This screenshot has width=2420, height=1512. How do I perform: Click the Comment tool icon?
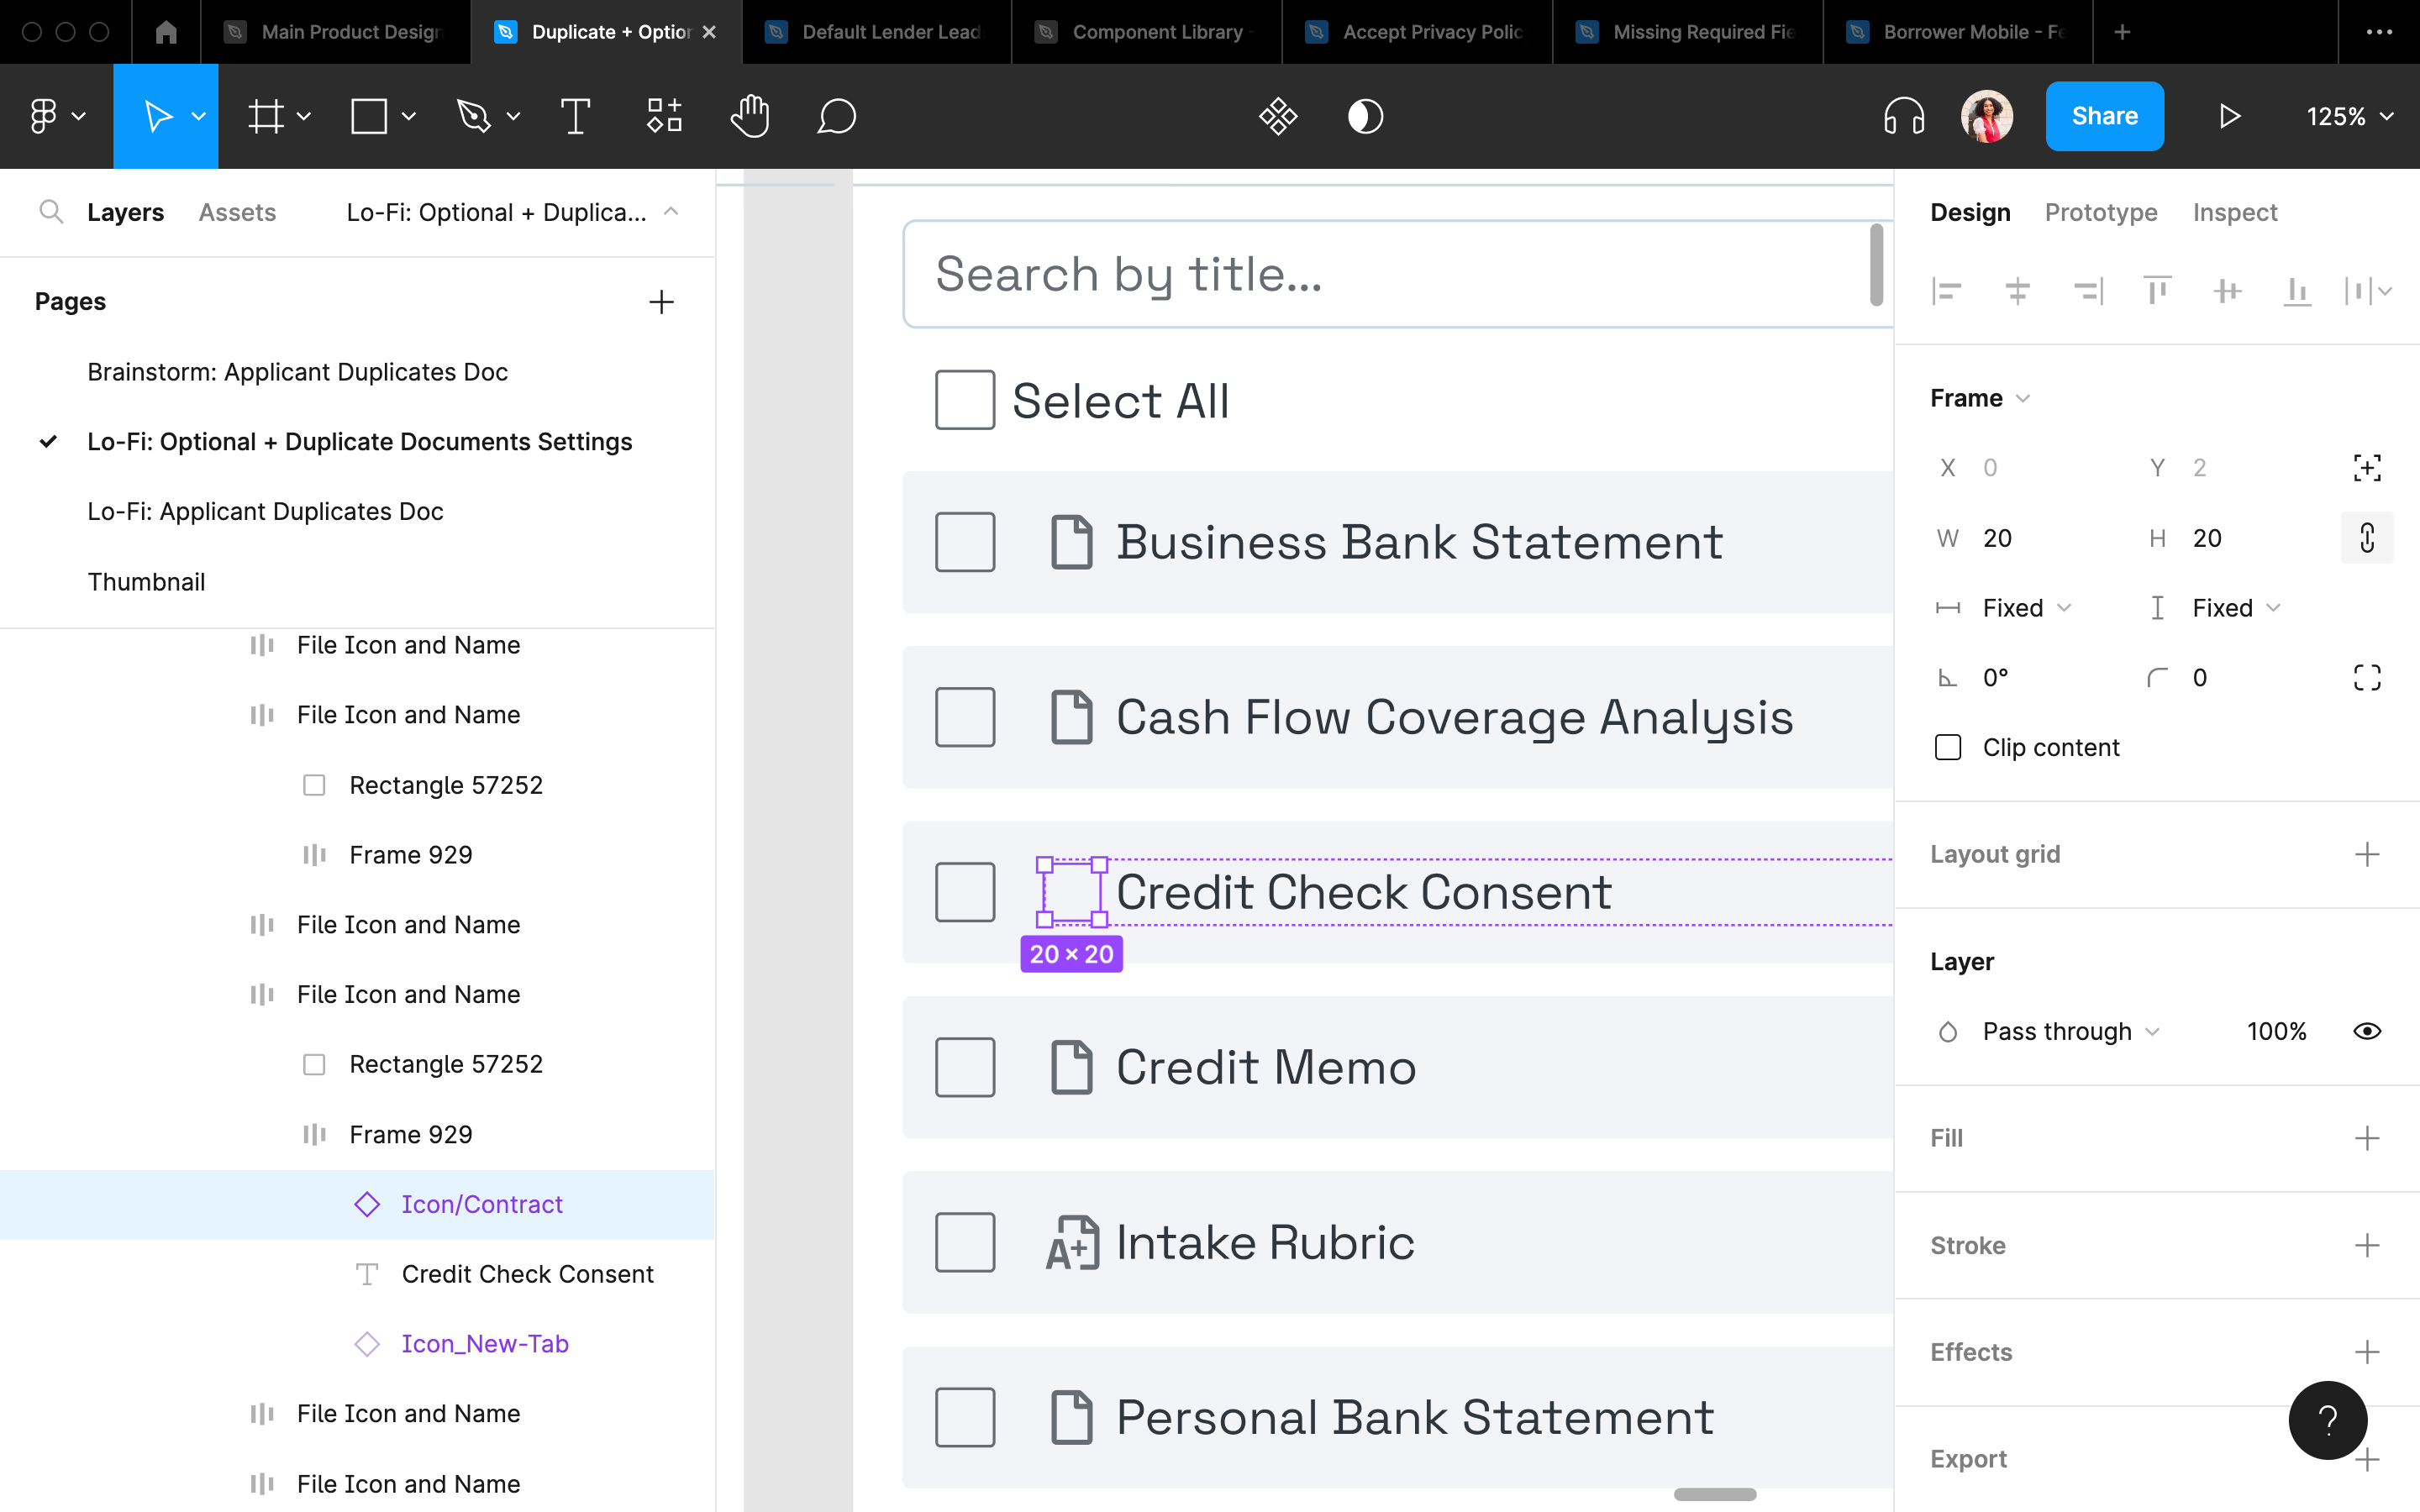pyautogui.click(x=838, y=117)
